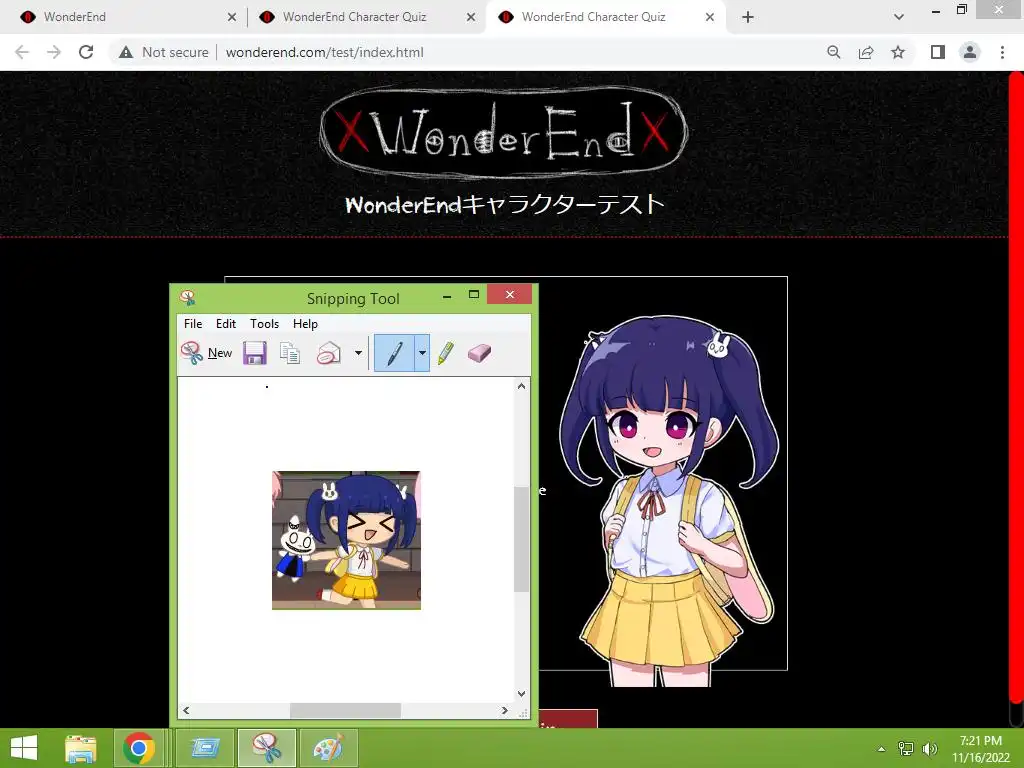Viewport: 1024px width, 768px height.
Task: Click the browser page vertical scrollbar
Action: pyautogui.click(x=1016, y=389)
